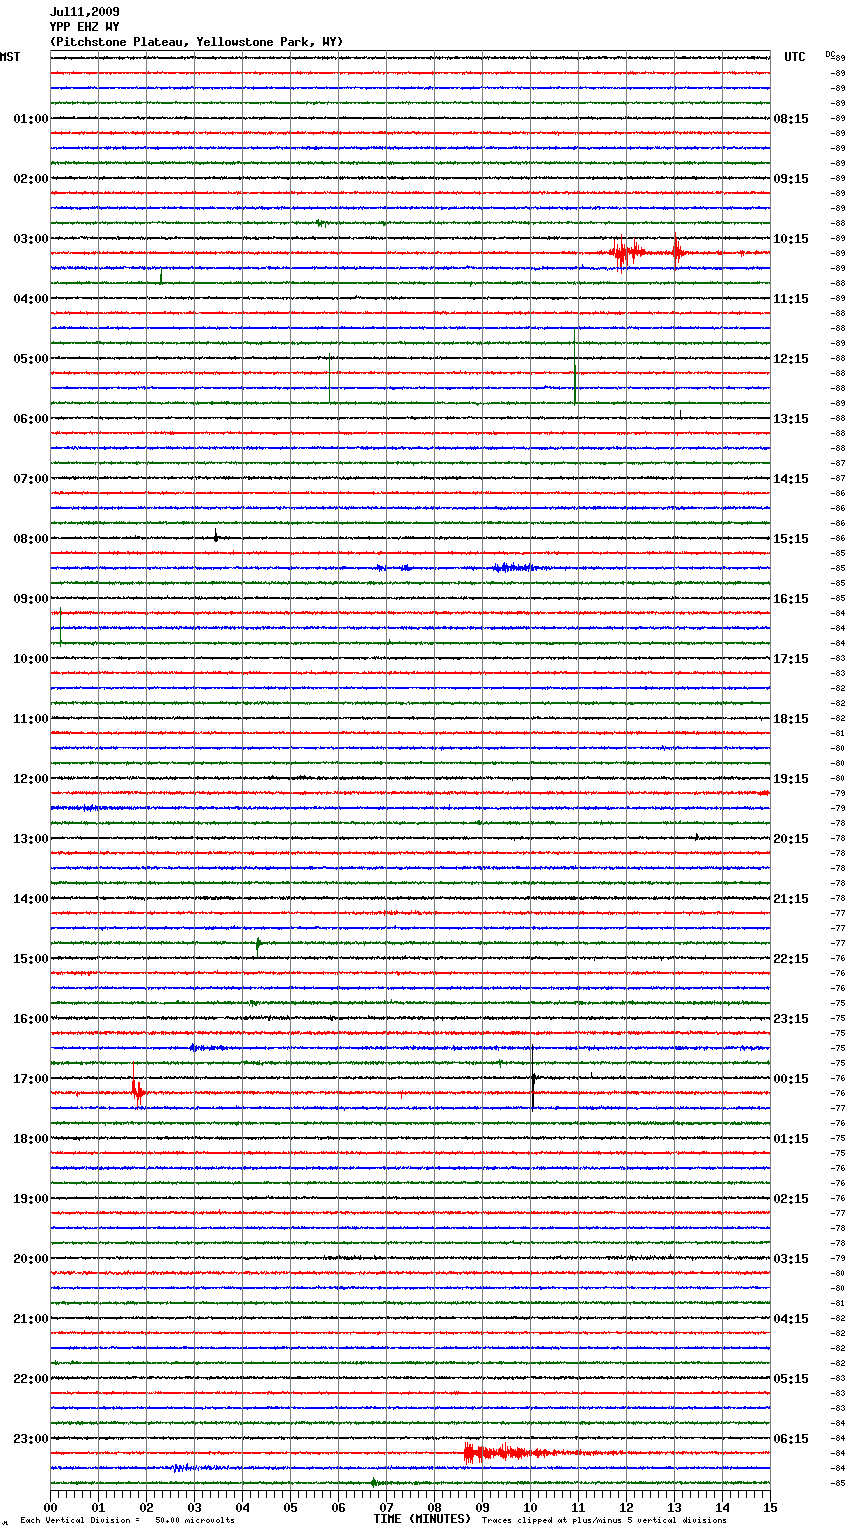
Task: Click the date text Jul11,2009
Action: tap(84, 12)
